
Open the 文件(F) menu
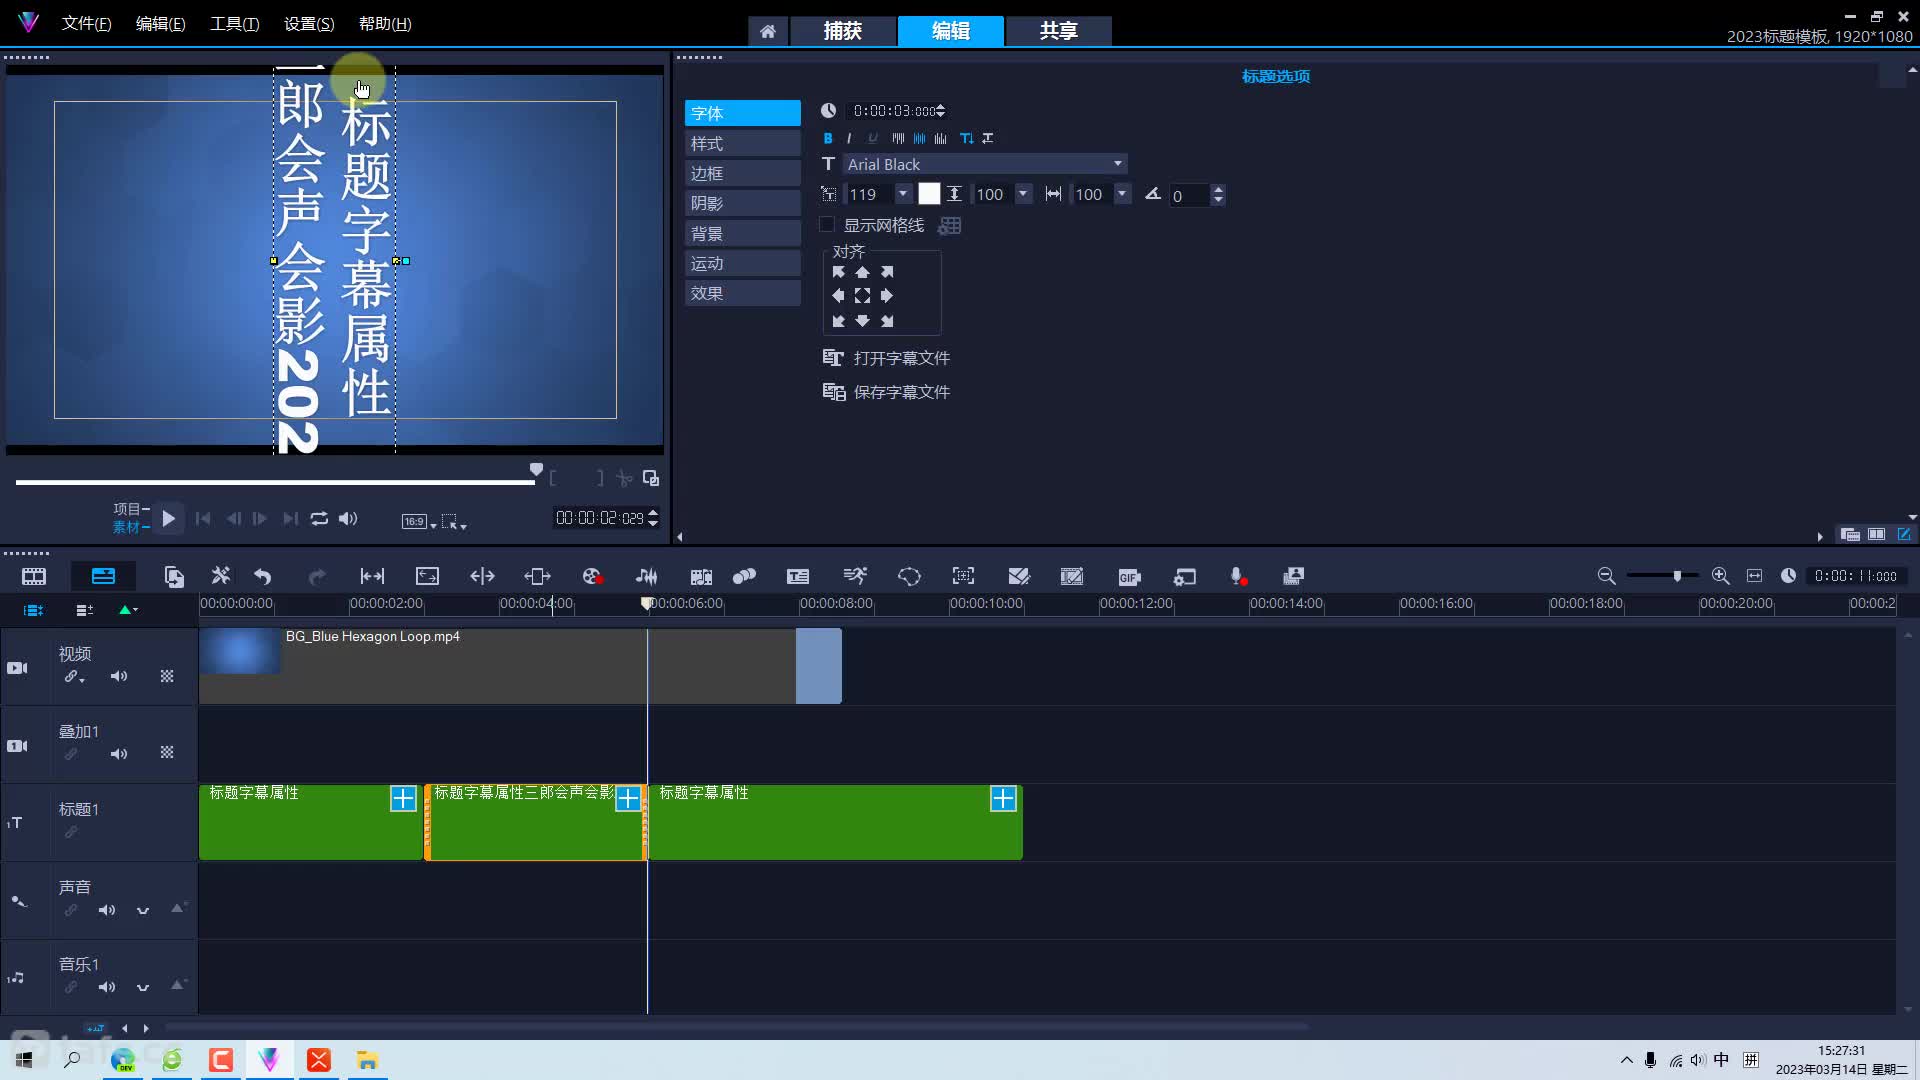coord(86,24)
